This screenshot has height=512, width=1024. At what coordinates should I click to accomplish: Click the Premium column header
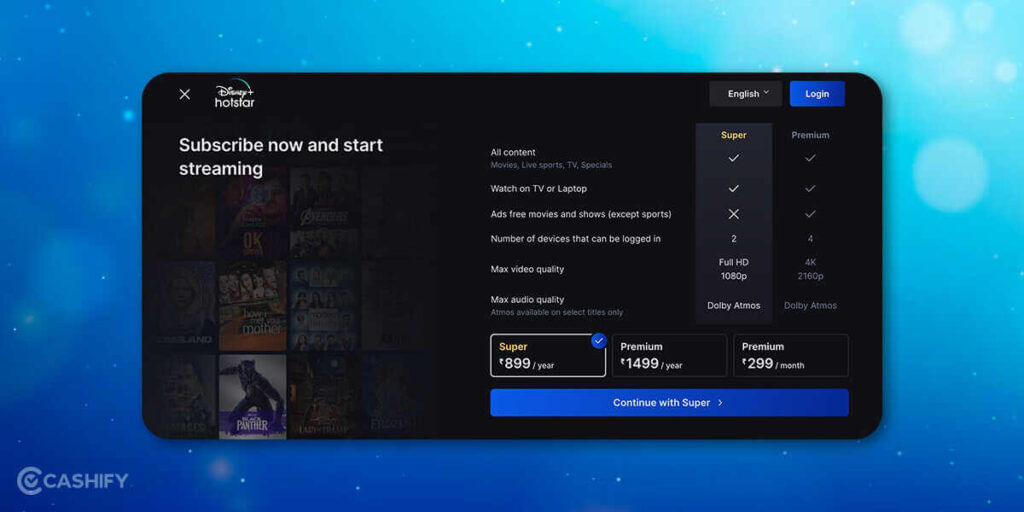pos(810,135)
